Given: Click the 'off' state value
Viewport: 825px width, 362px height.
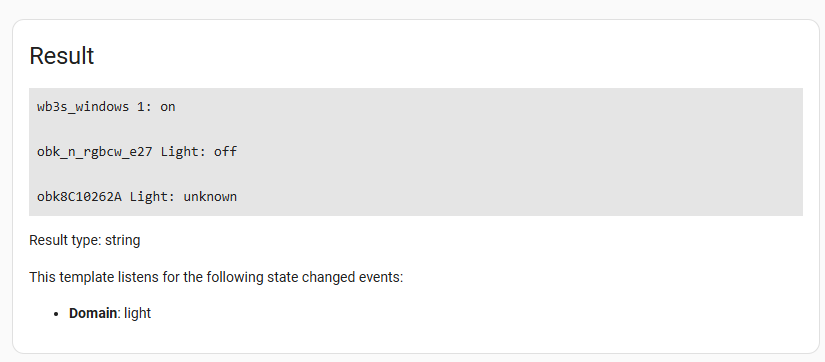Looking at the screenshot, I should (226, 152).
